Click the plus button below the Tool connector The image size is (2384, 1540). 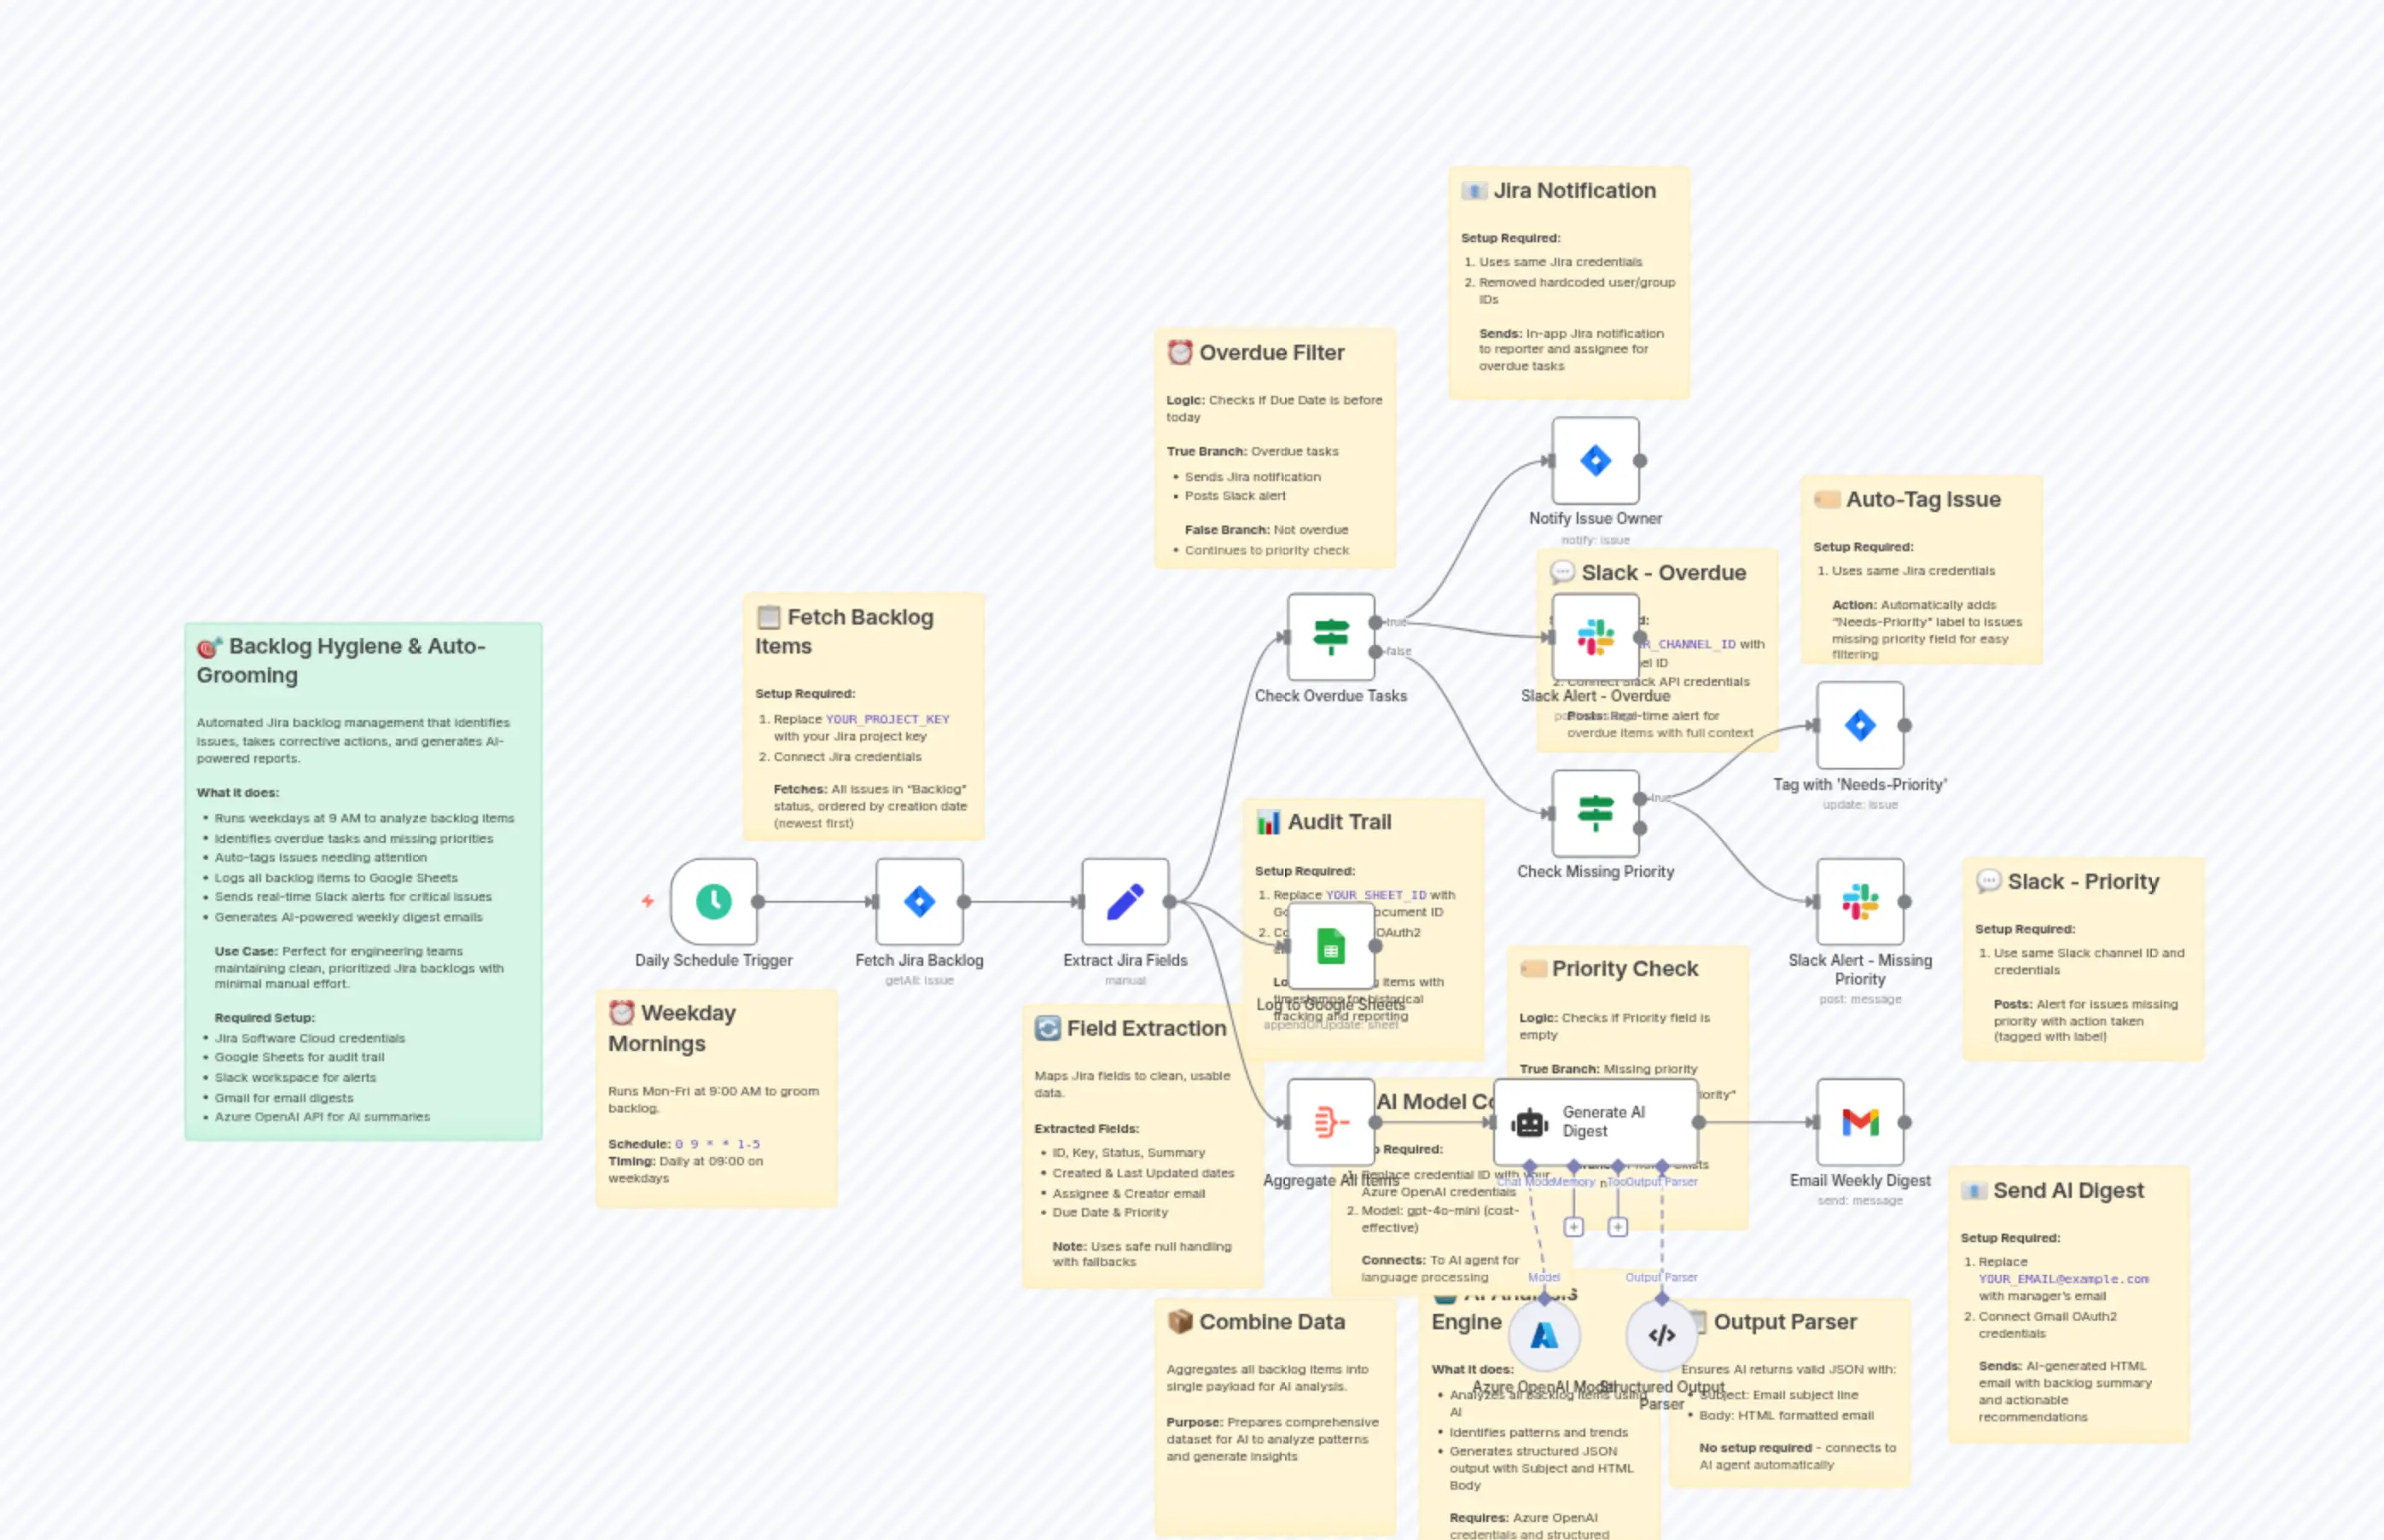pos(1617,1226)
